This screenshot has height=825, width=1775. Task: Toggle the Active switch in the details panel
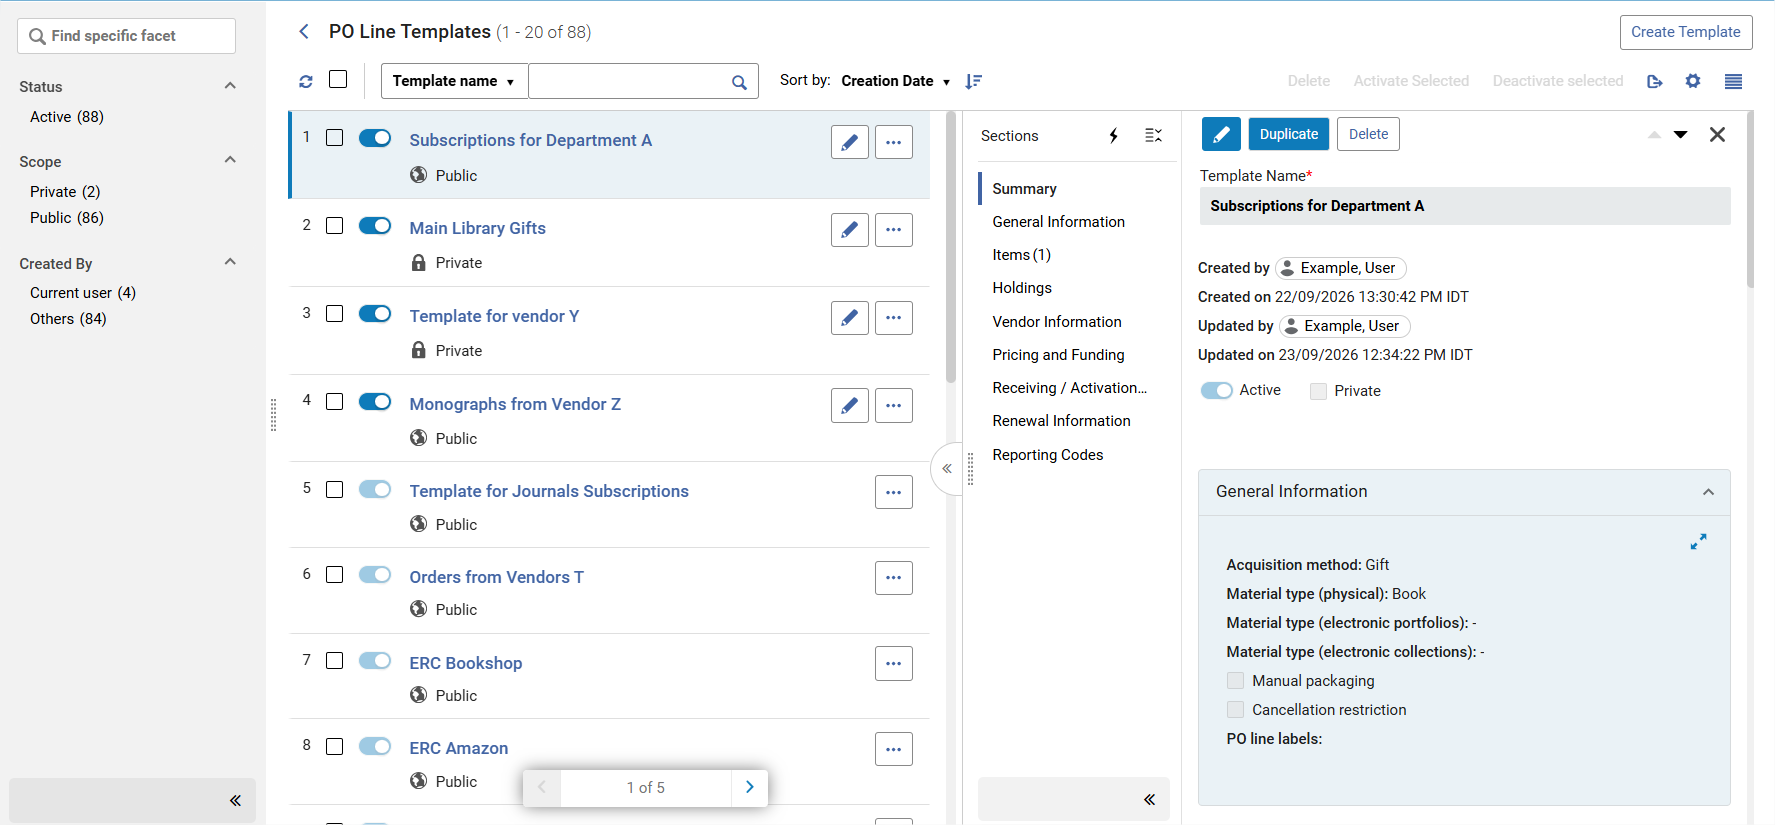point(1217,391)
